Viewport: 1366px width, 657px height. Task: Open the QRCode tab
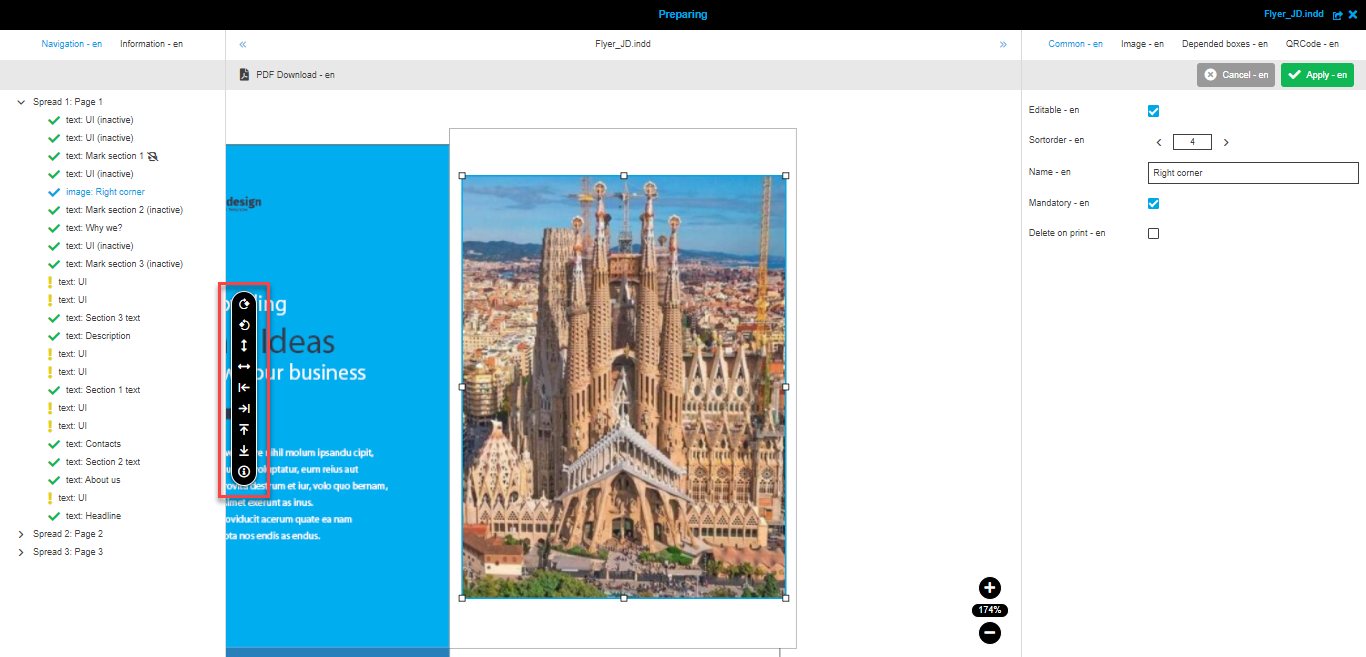(1312, 44)
